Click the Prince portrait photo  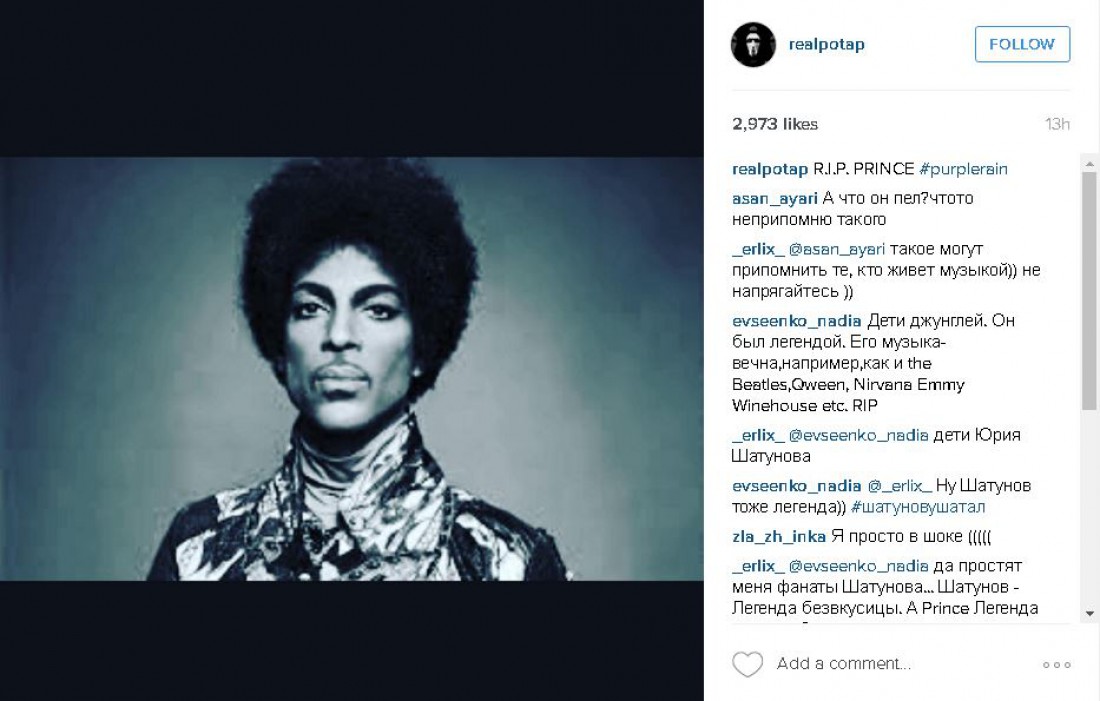point(351,369)
